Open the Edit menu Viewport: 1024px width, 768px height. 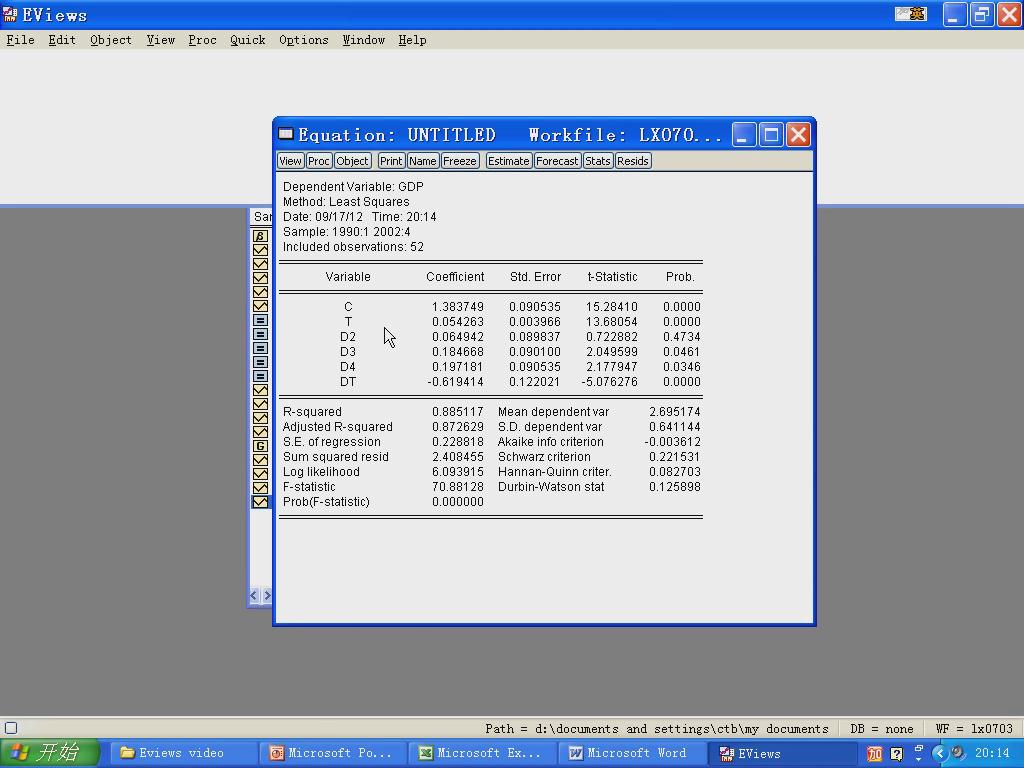(x=62, y=40)
